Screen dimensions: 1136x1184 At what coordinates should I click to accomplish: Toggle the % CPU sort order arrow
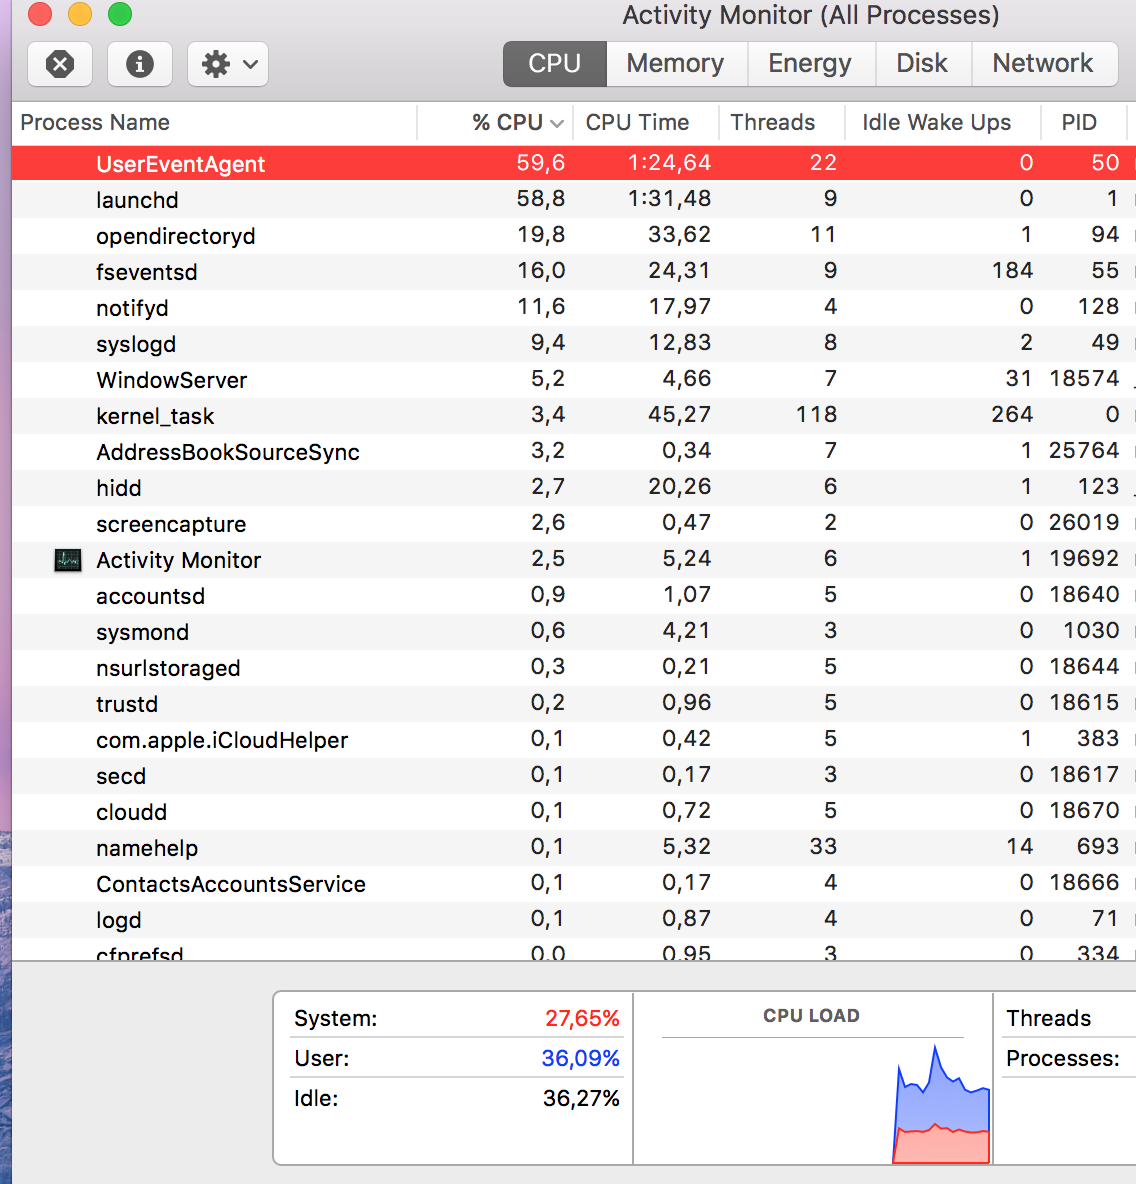[x=557, y=123]
